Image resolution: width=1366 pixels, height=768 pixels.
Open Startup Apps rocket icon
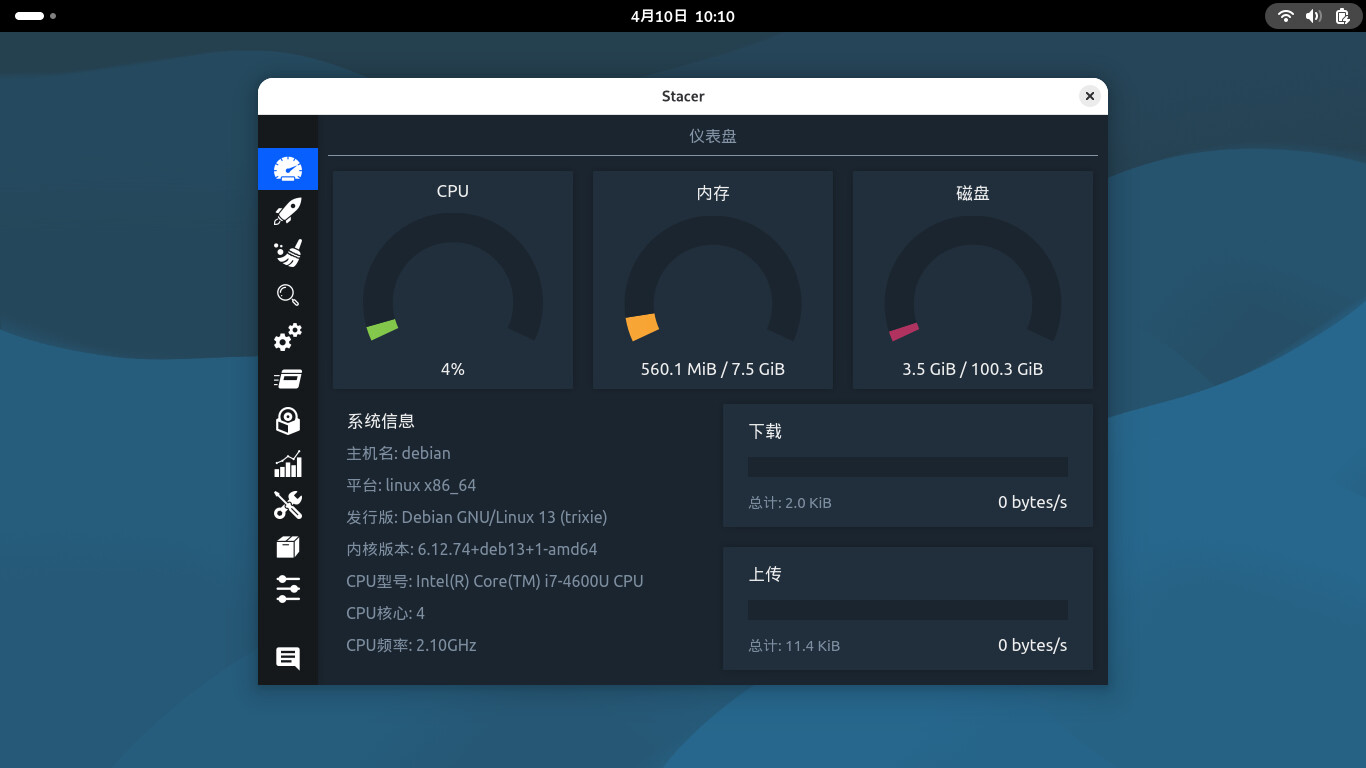pyautogui.click(x=288, y=211)
